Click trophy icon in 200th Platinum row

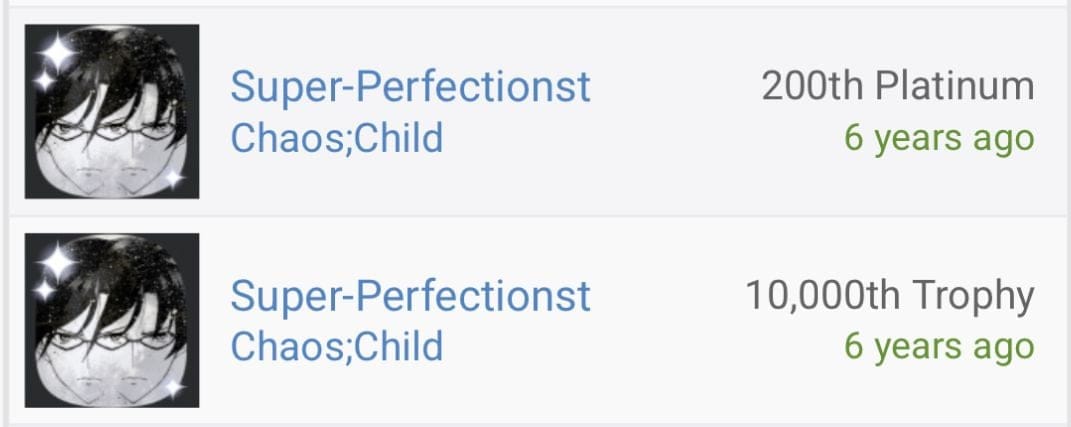click(x=112, y=111)
